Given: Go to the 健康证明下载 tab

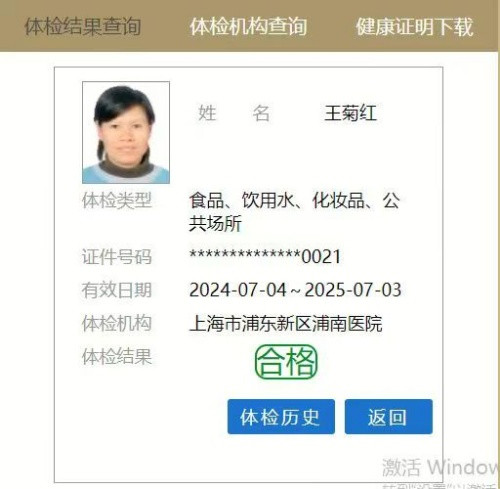Looking at the screenshot, I should [x=414, y=27].
